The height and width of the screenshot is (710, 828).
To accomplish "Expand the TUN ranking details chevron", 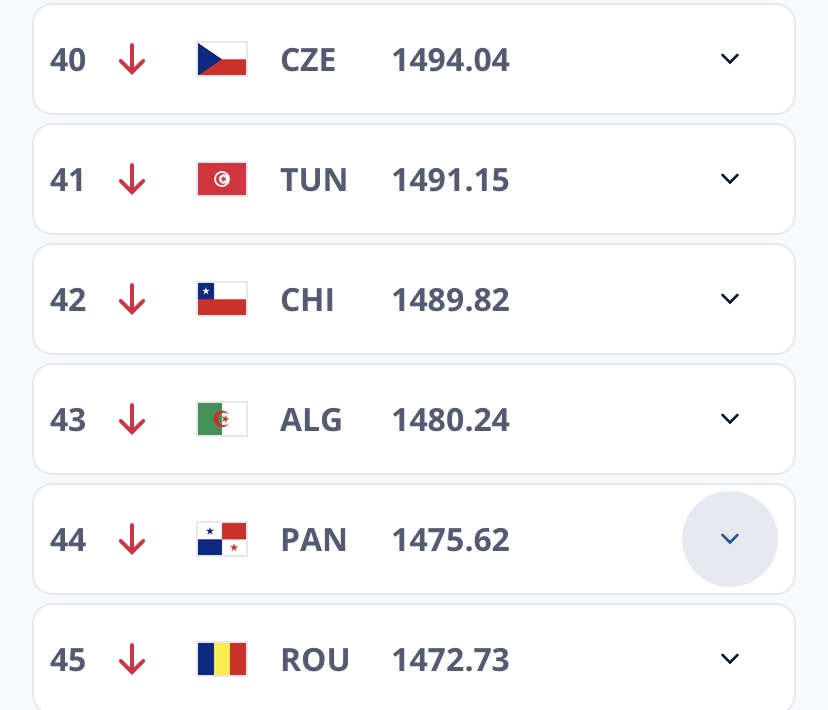I will tap(730, 179).
